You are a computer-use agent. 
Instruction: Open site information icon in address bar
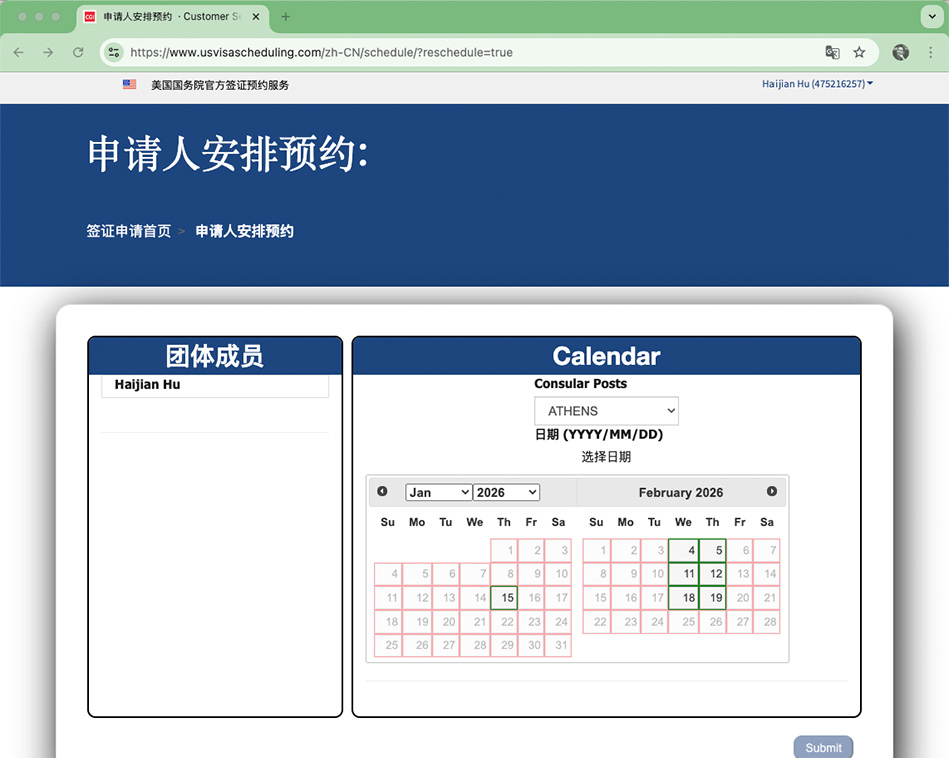tap(114, 52)
